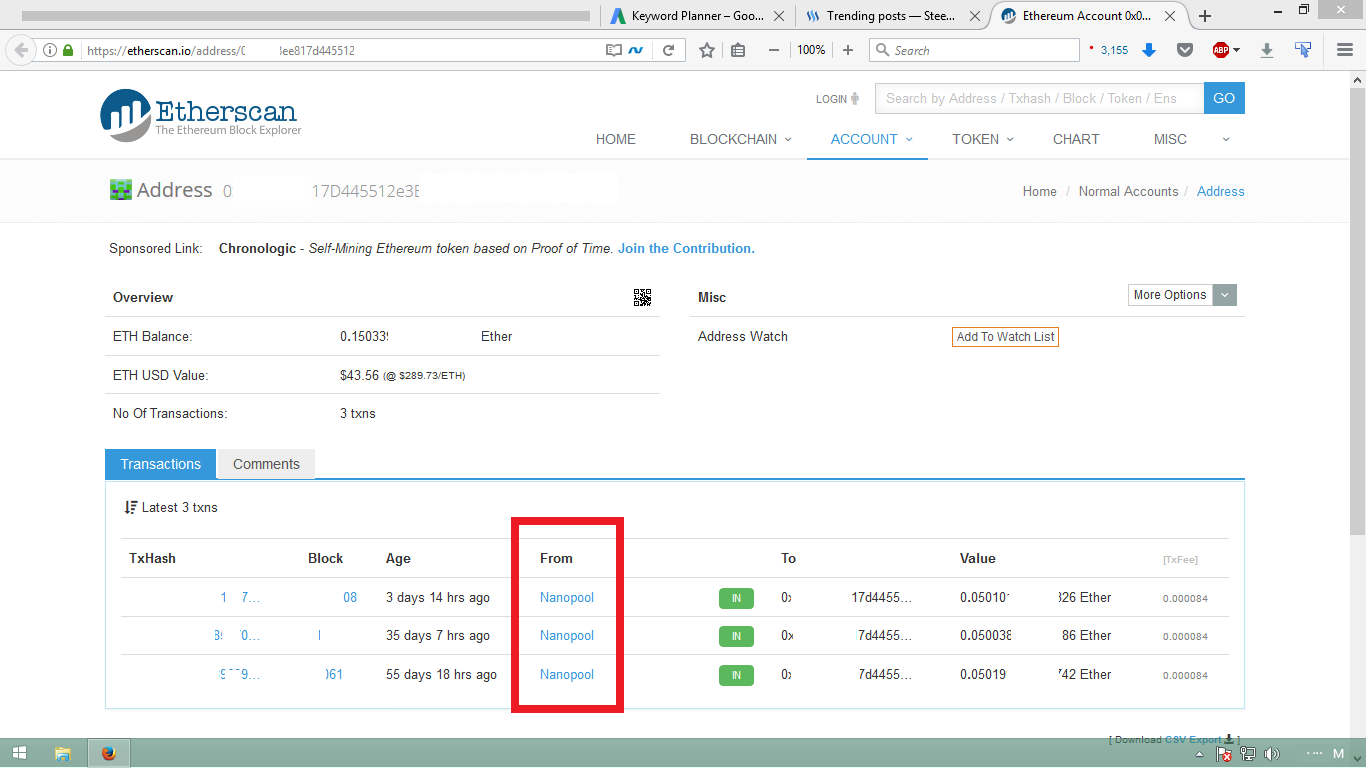
Task: Click block number in 3 days ago row
Action: coord(350,597)
